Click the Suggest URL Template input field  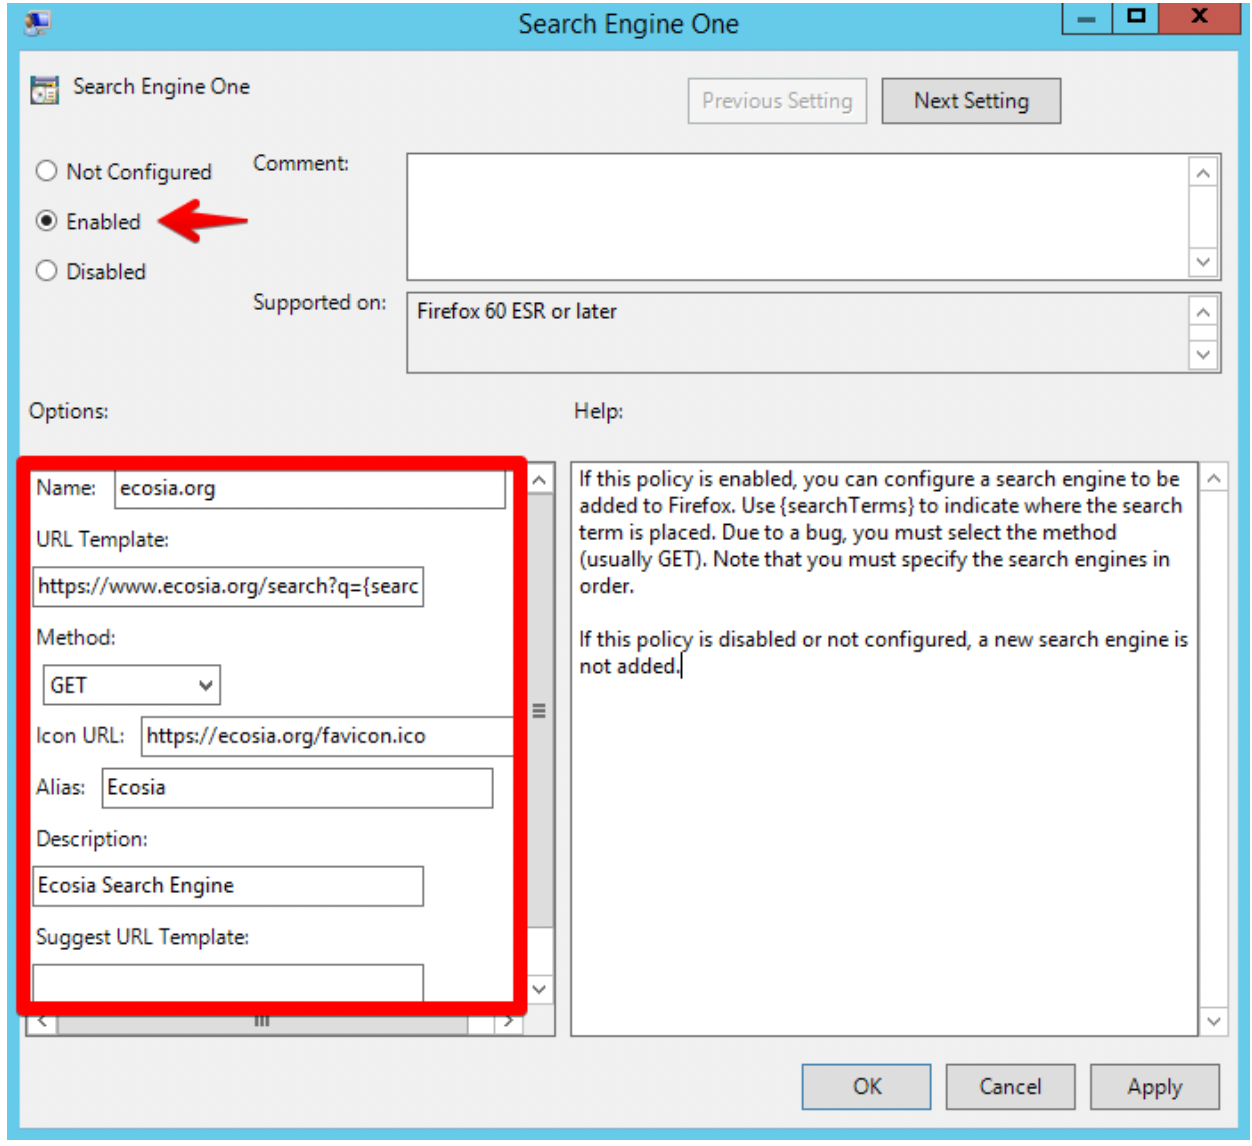click(228, 982)
